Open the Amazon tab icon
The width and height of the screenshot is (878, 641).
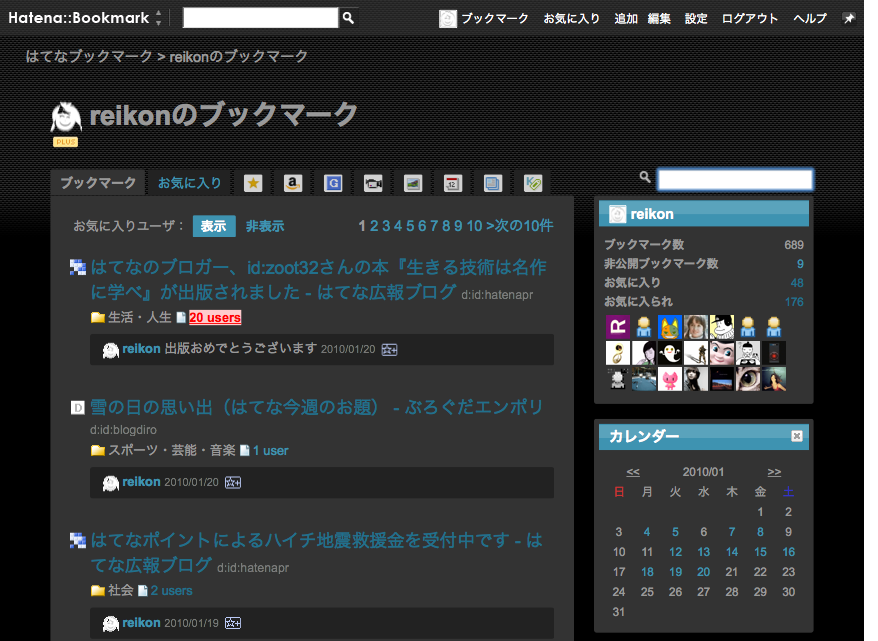tap(293, 183)
